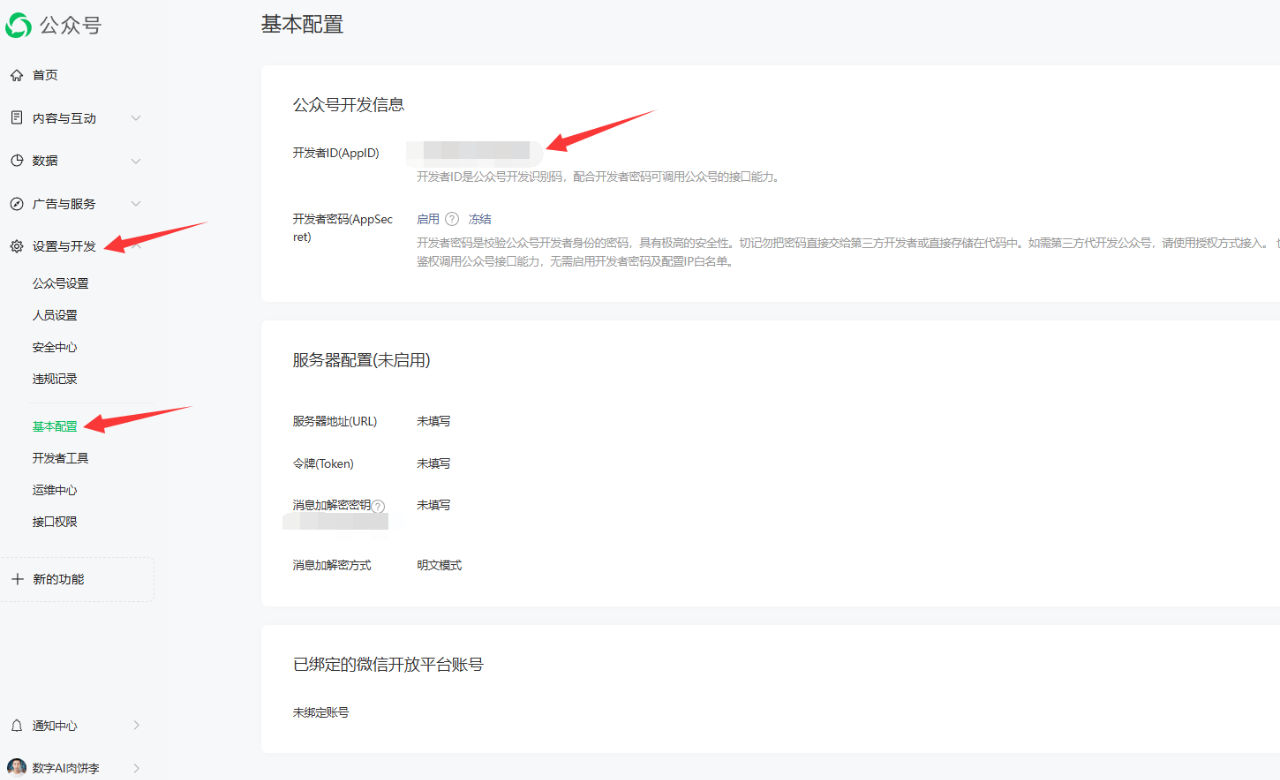Expand the 数据 section chevron
This screenshot has width=1280, height=780.
click(136, 161)
